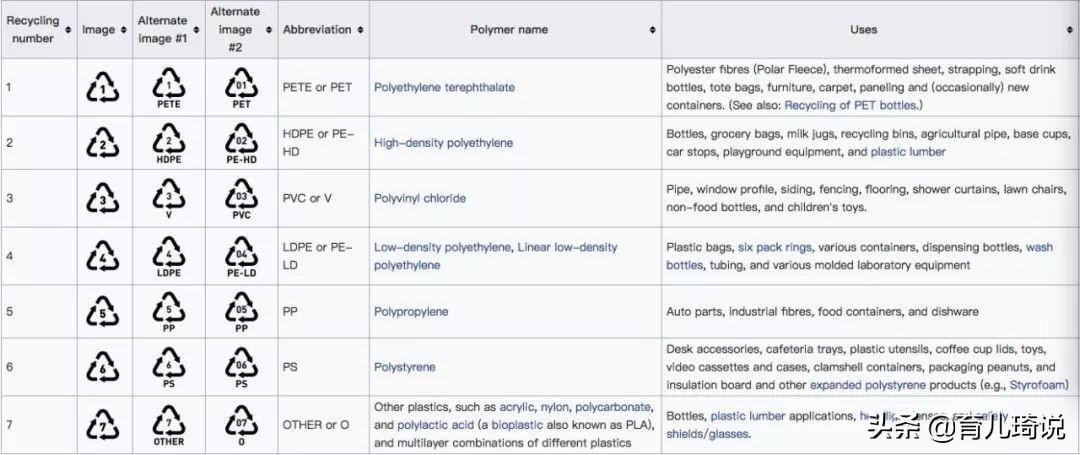Click the OTHER recycling symbol image
Screen dimensions: 1080x455
click(169, 424)
